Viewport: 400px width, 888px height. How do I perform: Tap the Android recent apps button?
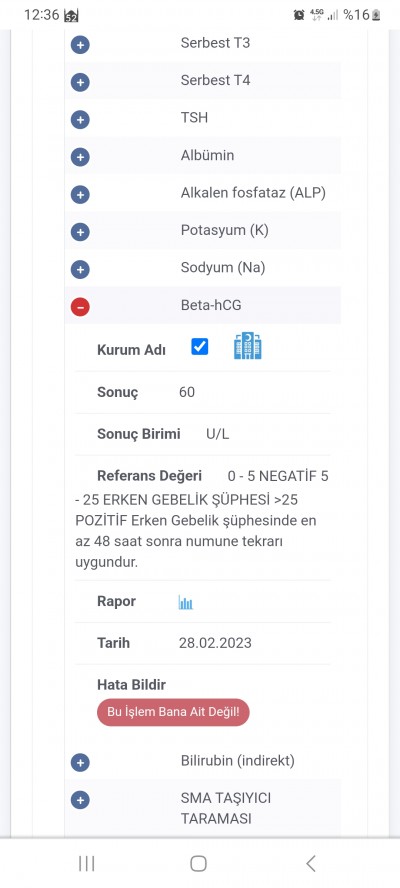pyautogui.click(x=87, y=863)
